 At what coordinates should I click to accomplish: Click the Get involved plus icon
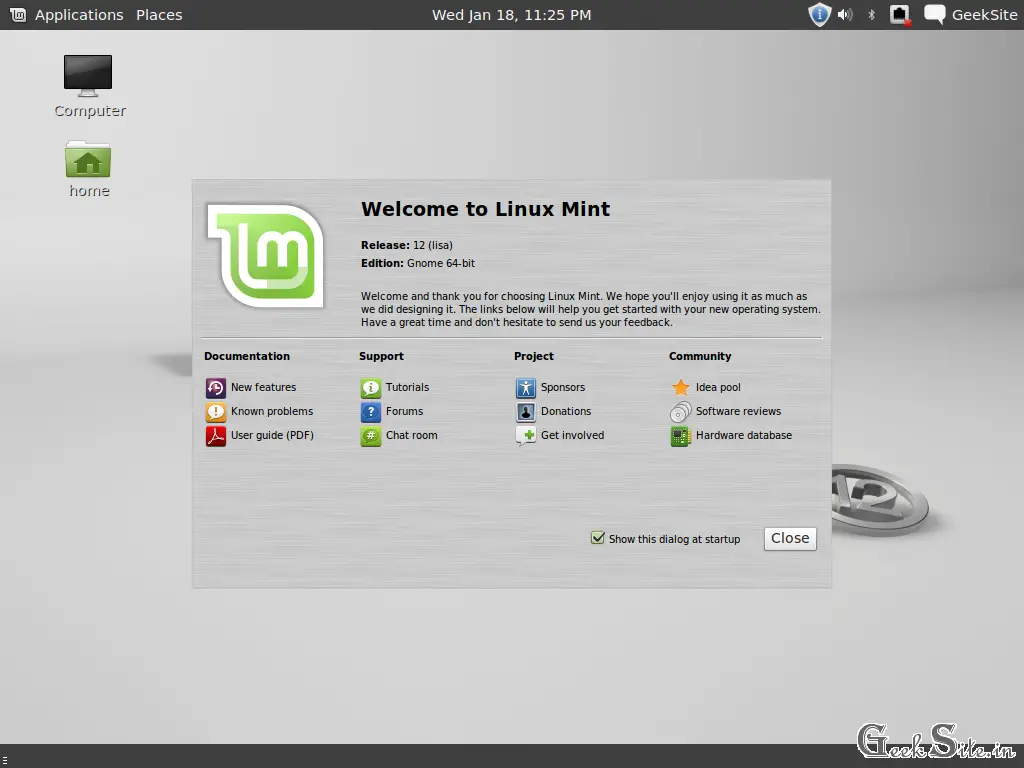tap(526, 436)
